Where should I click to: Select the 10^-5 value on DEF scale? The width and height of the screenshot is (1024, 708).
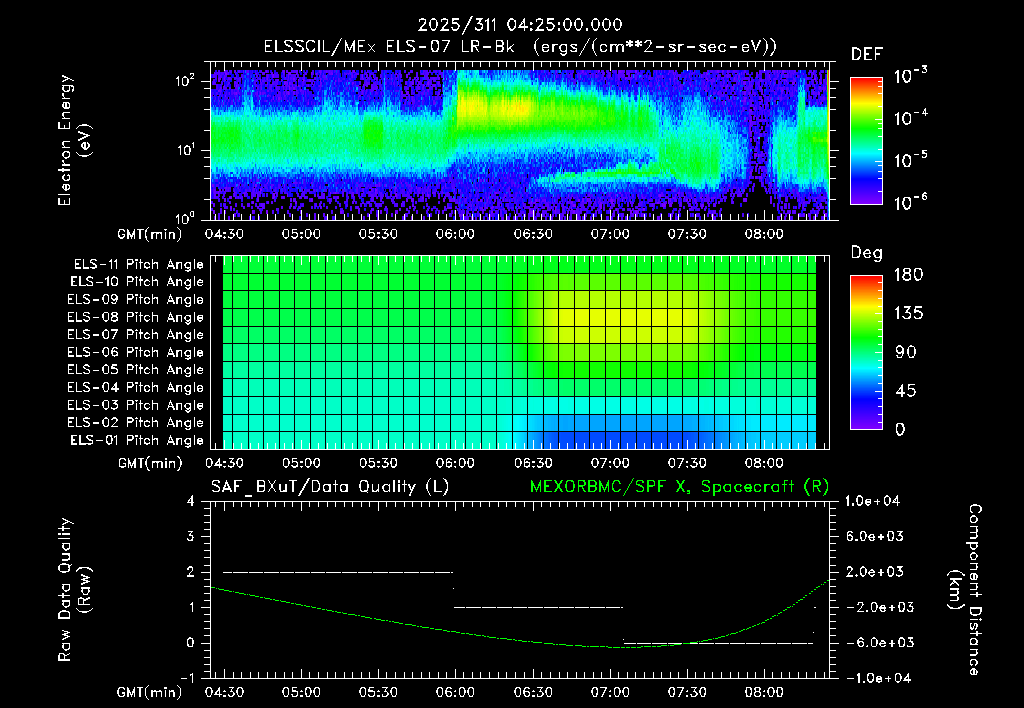pos(911,159)
